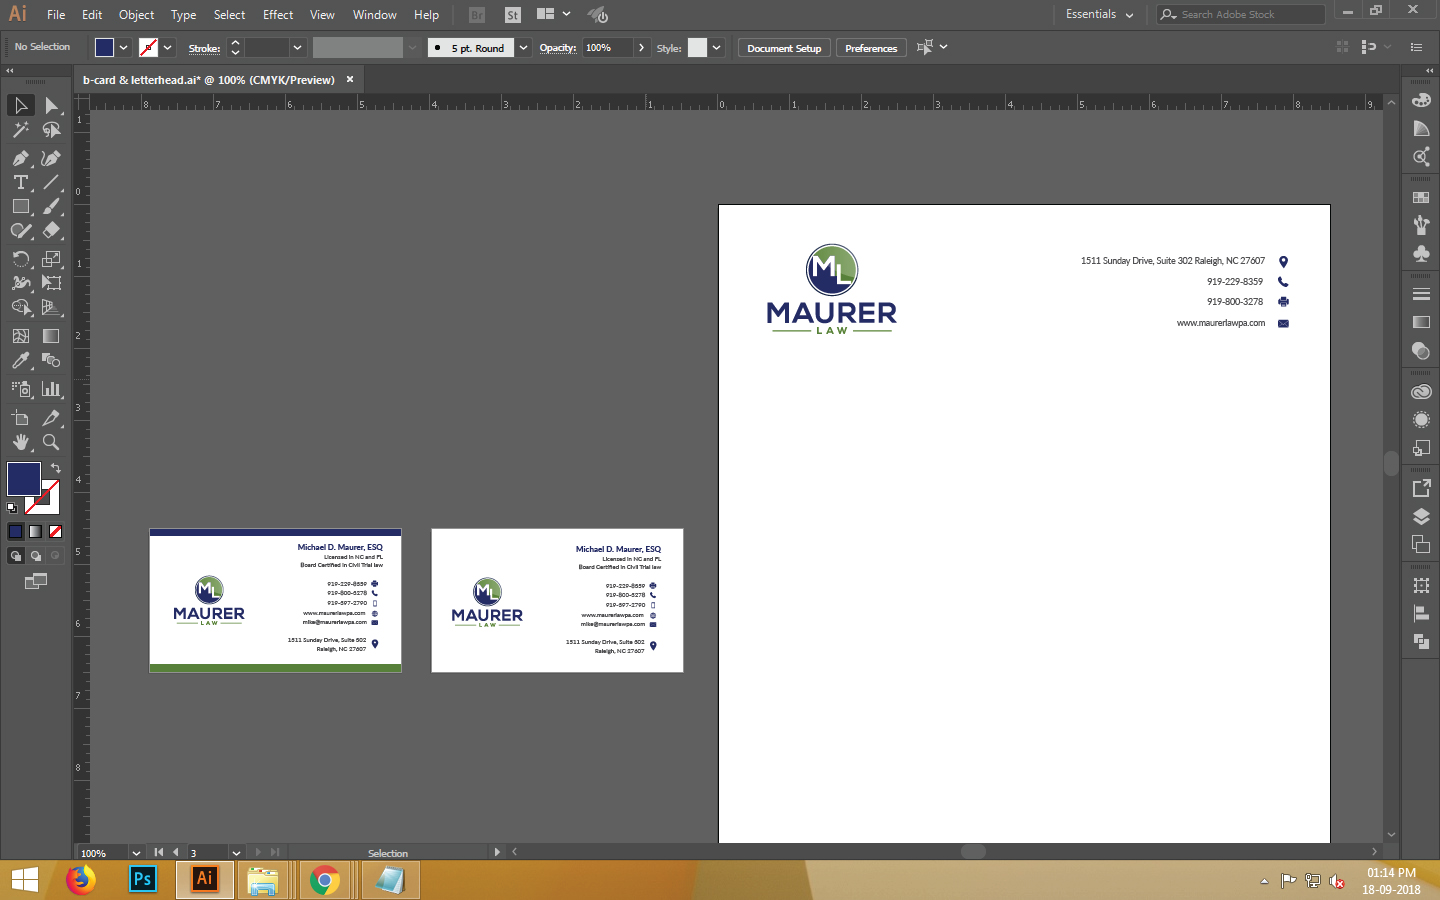Screen dimensions: 1440x900
Task: Swap fill and stroke colors
Action: [x=56, y=468]
